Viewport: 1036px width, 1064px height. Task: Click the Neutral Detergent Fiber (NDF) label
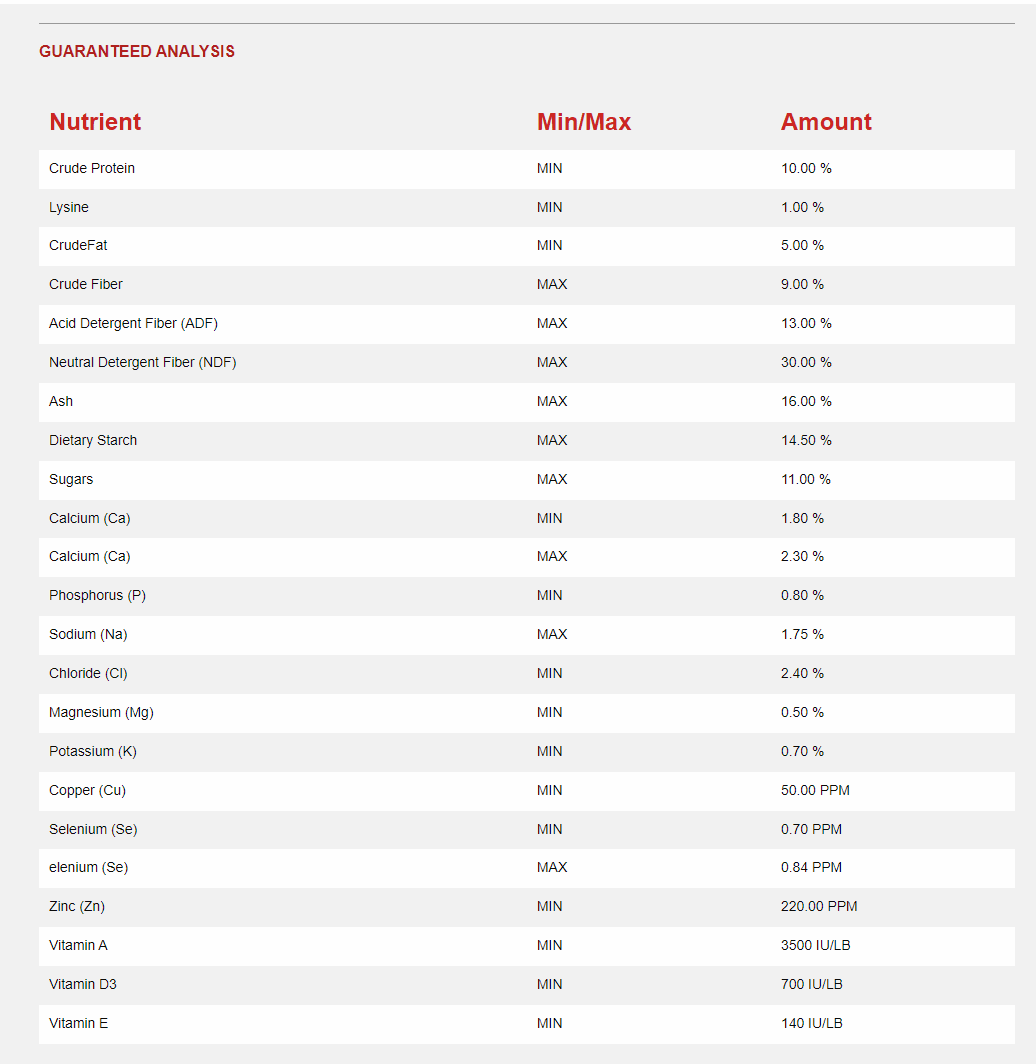143,362
